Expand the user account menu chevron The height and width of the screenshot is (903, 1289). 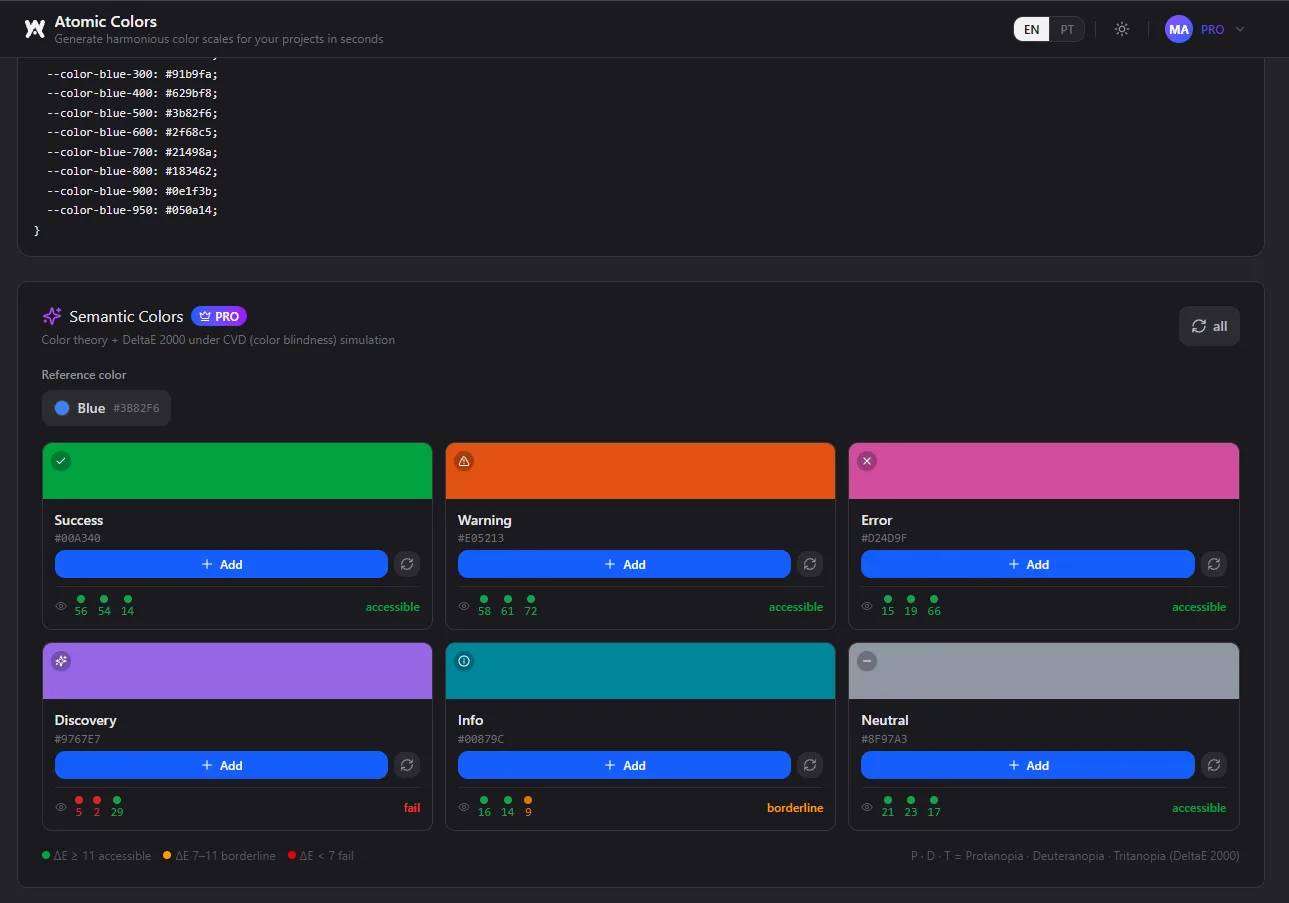[1240, 29]
